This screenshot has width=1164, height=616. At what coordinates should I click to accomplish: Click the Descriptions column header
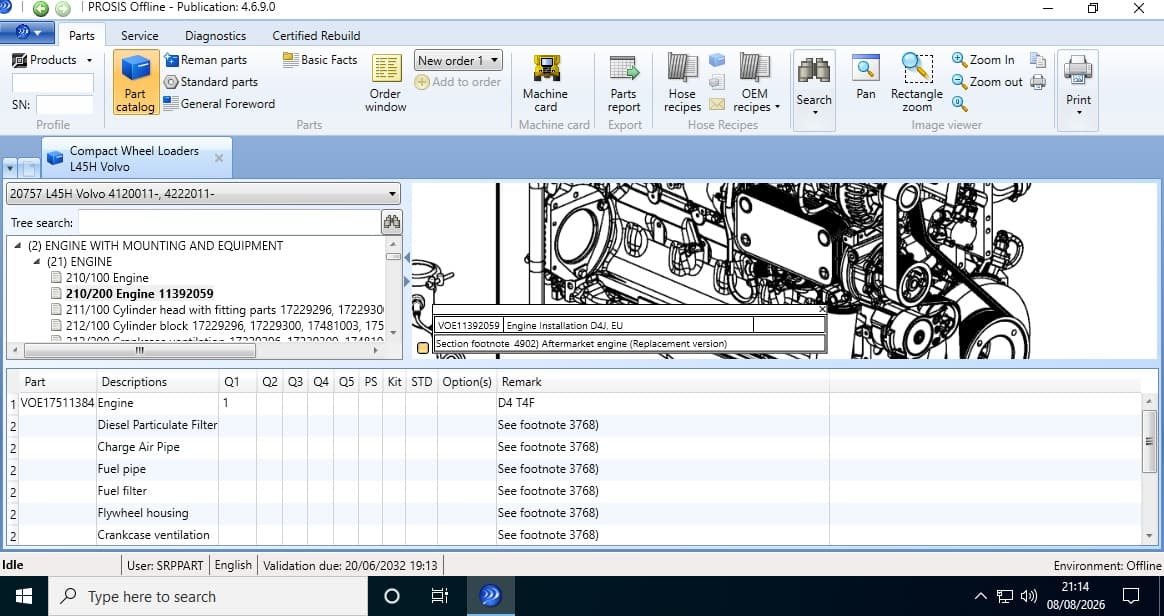pos(134,382)
